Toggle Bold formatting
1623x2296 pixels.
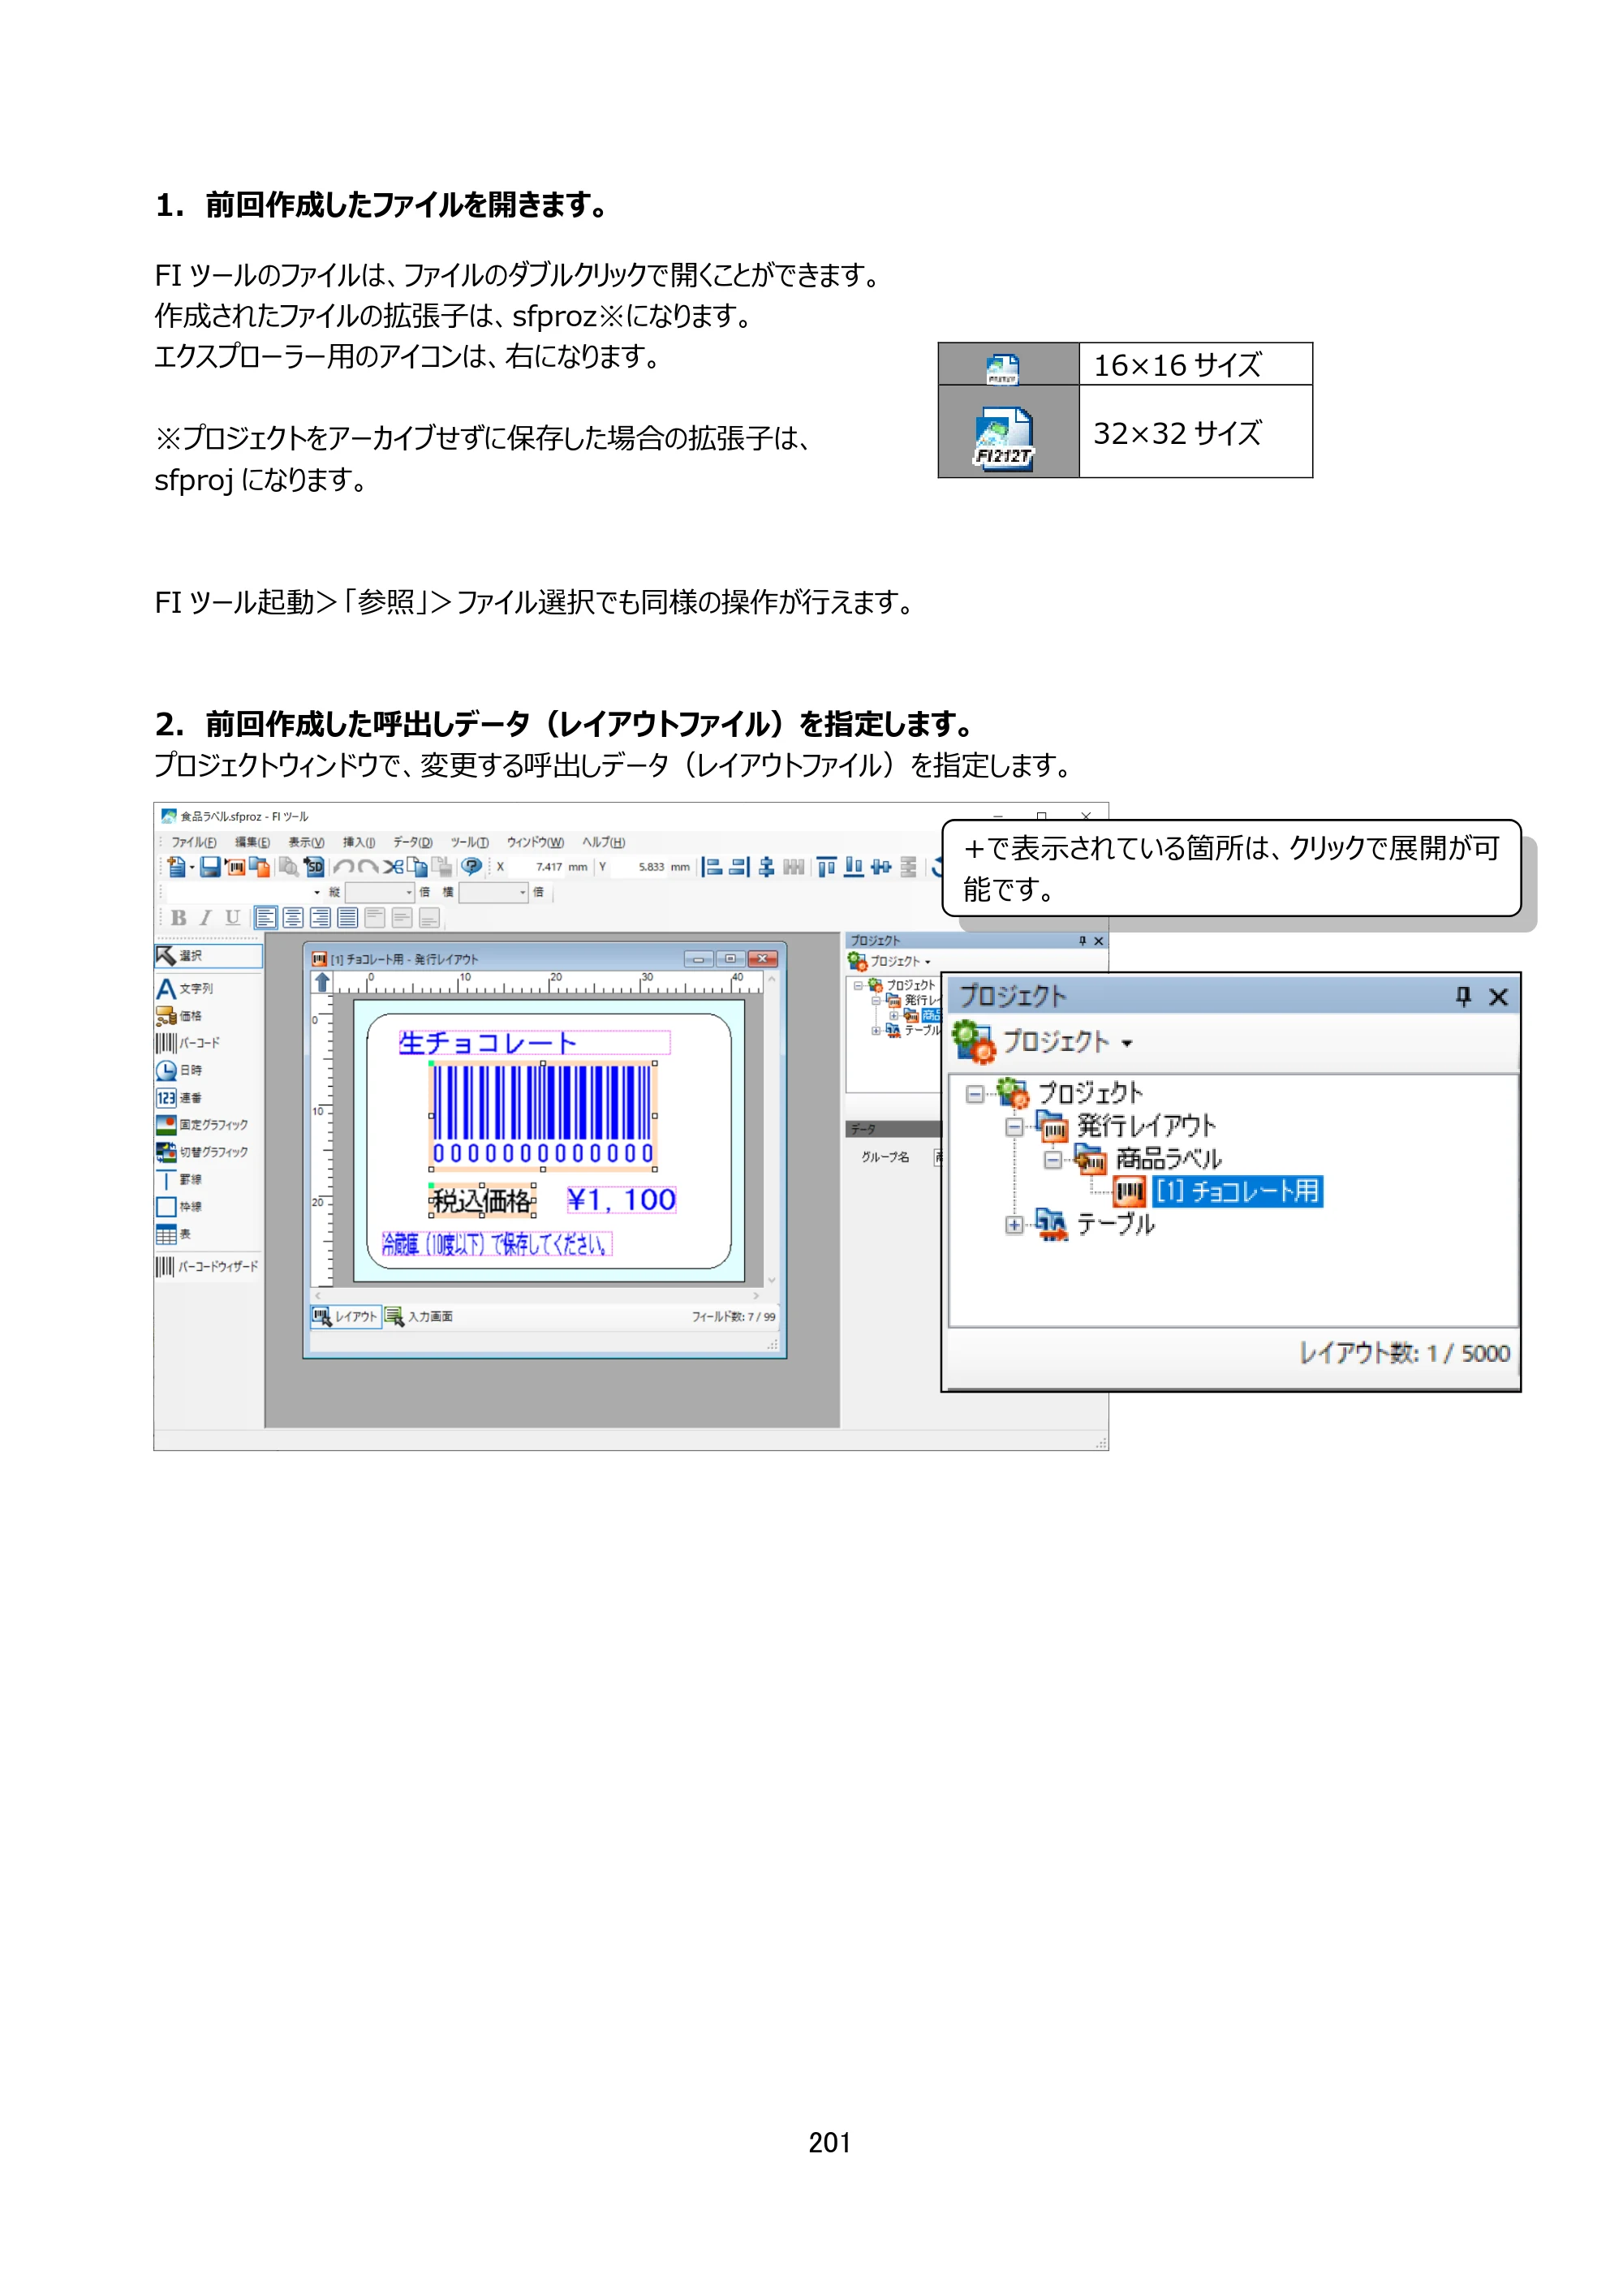point(179,918)
